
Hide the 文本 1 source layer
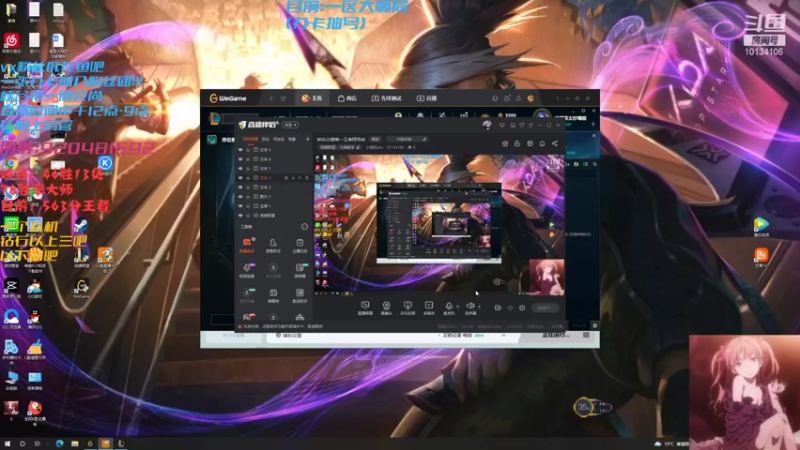[x=240, y=168]
